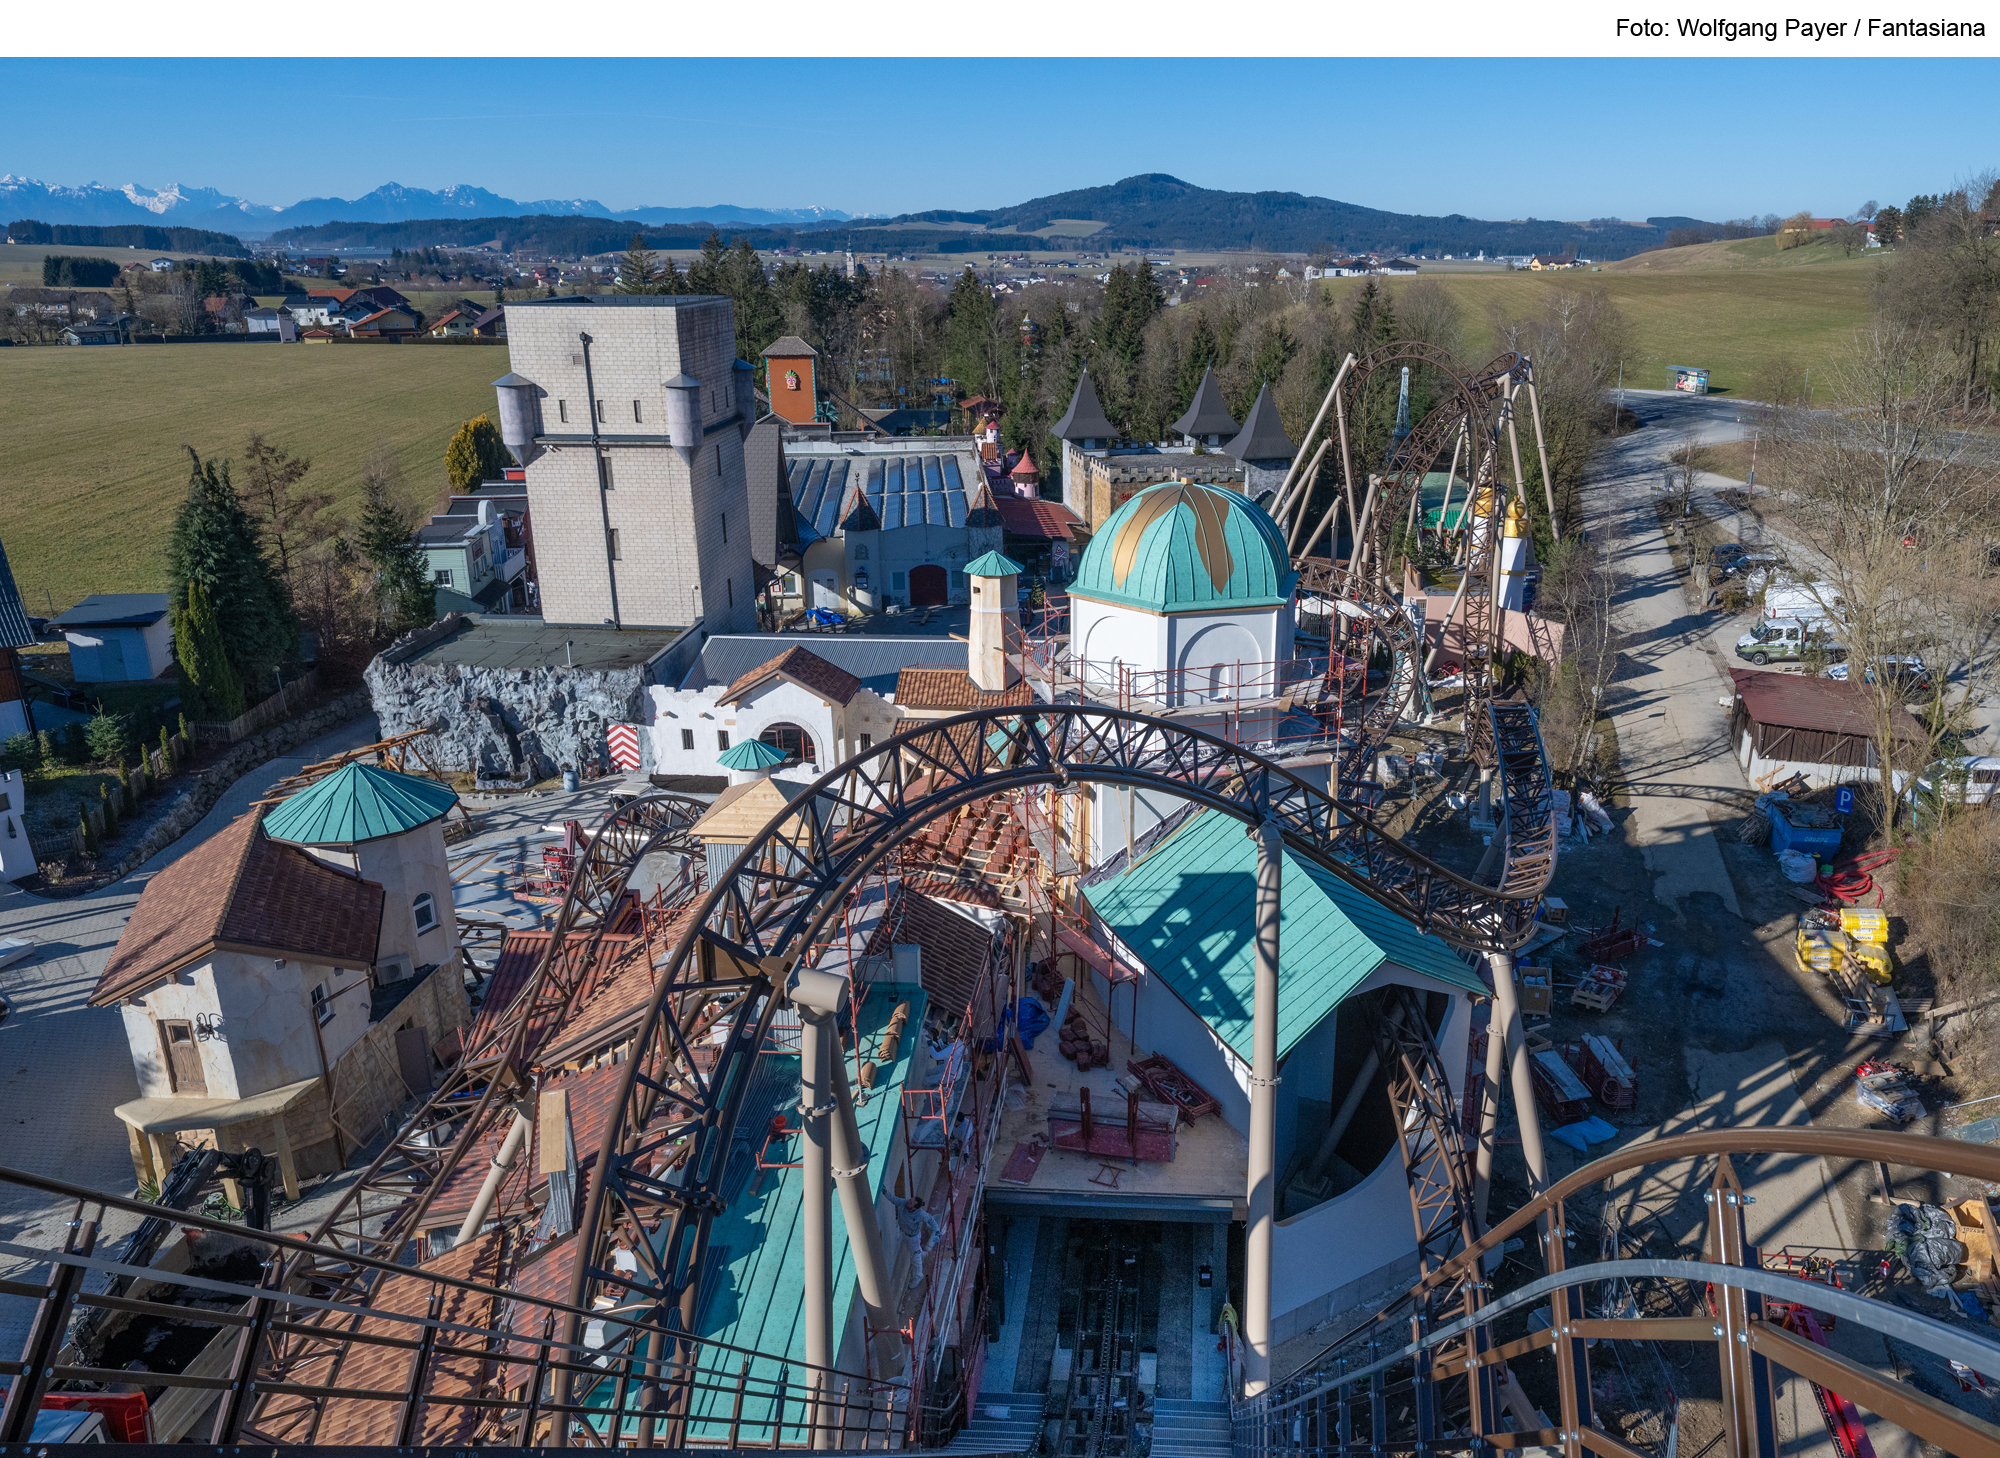
Task: Click the orange tower with wooden roof
Action: [790, 381]
